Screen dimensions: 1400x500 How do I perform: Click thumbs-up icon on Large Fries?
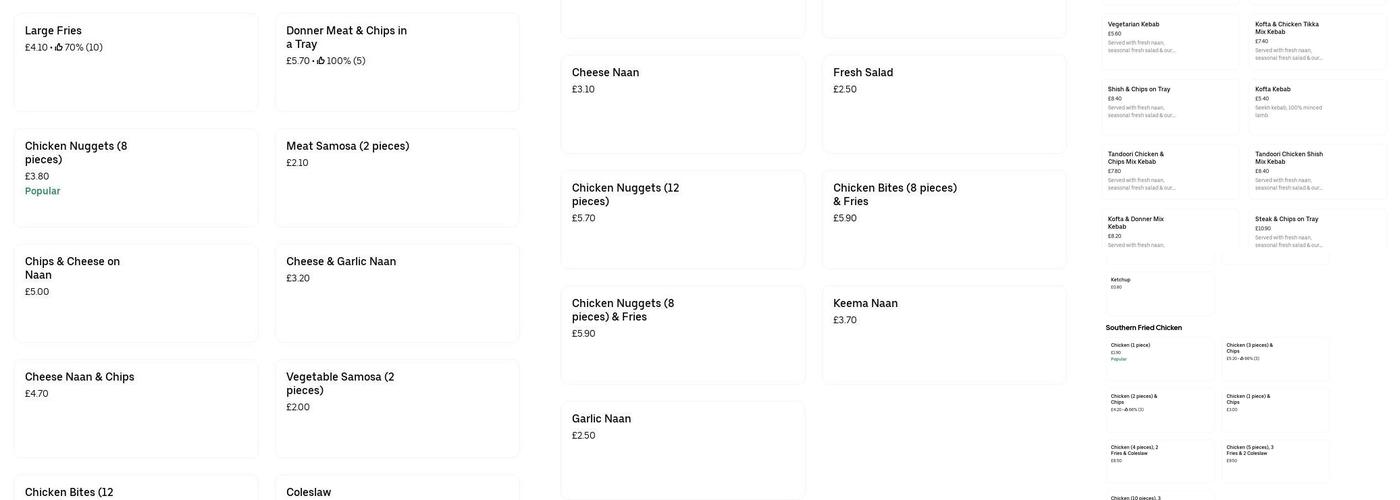[59, 47]
